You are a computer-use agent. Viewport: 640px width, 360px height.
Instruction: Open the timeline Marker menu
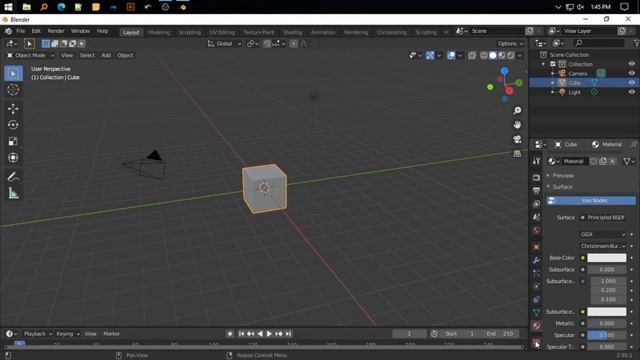coord(111,334)
